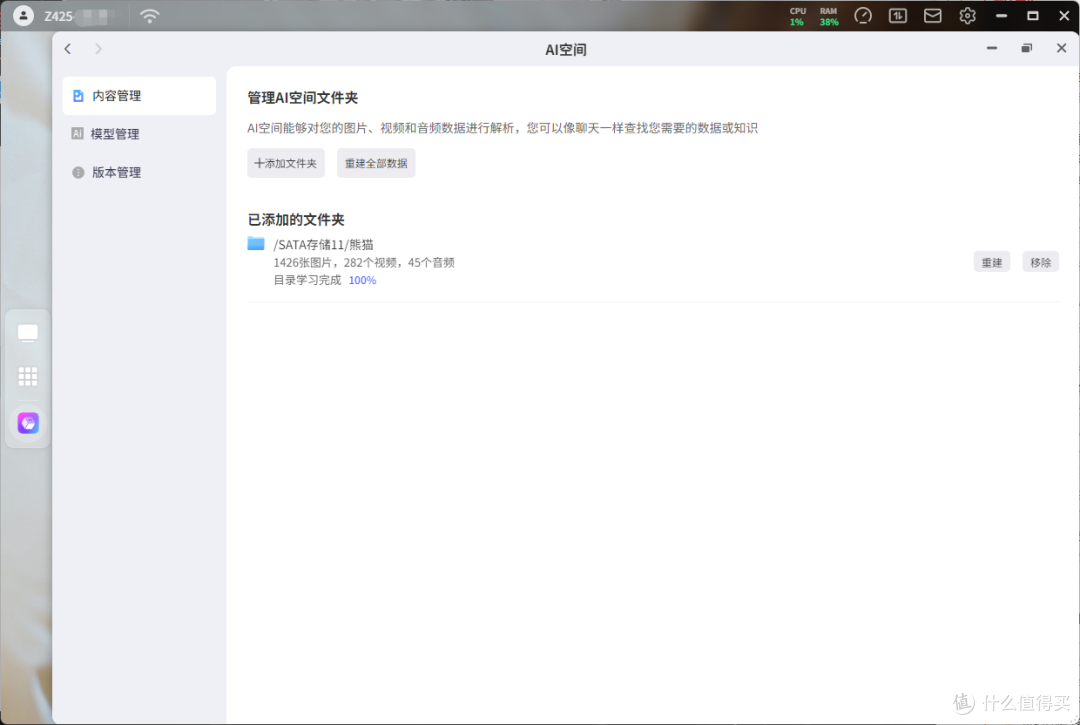1080x725 pixels.
Task: Minimize the AI空间 window
Action: pyautogui.click(x=992, y=48)
